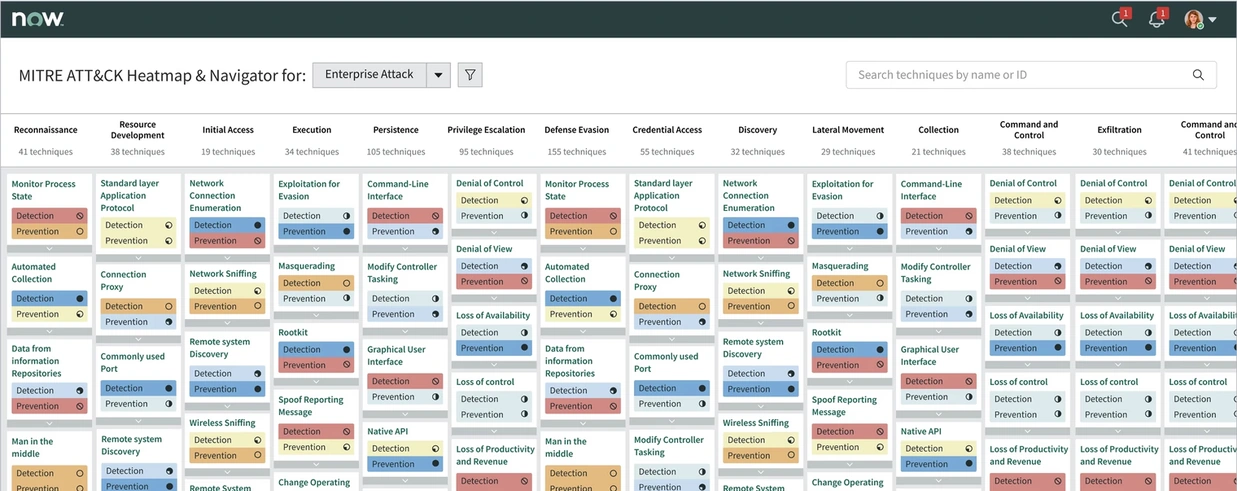Viewport: 1237px width, 491px height.
Task: Click Prevention status icon, Denial of View, Exfiltration
Action: [x=1149, y=282]
